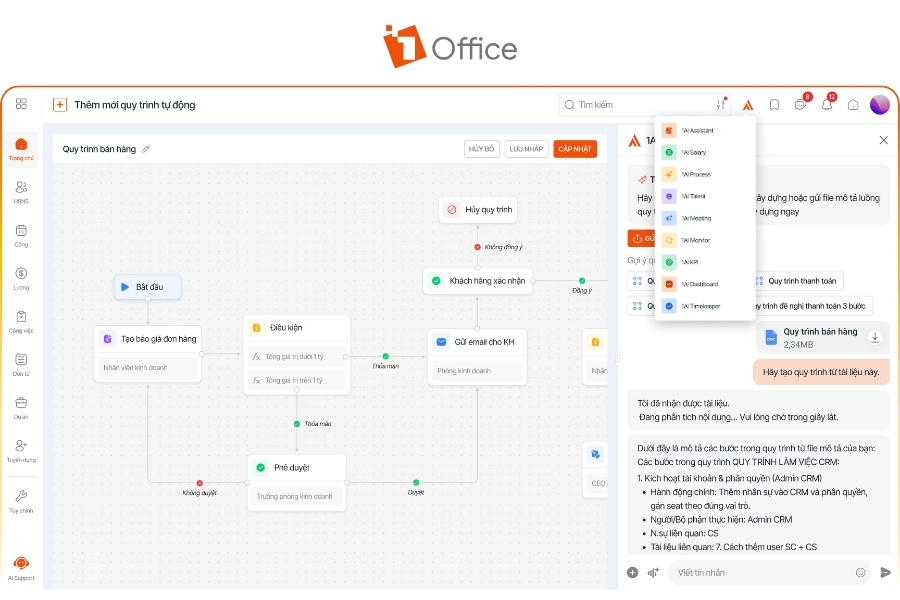The image size is (900, 600).
Task: Select the Khách hàng xác nhận node
Action: click(478, 281)
